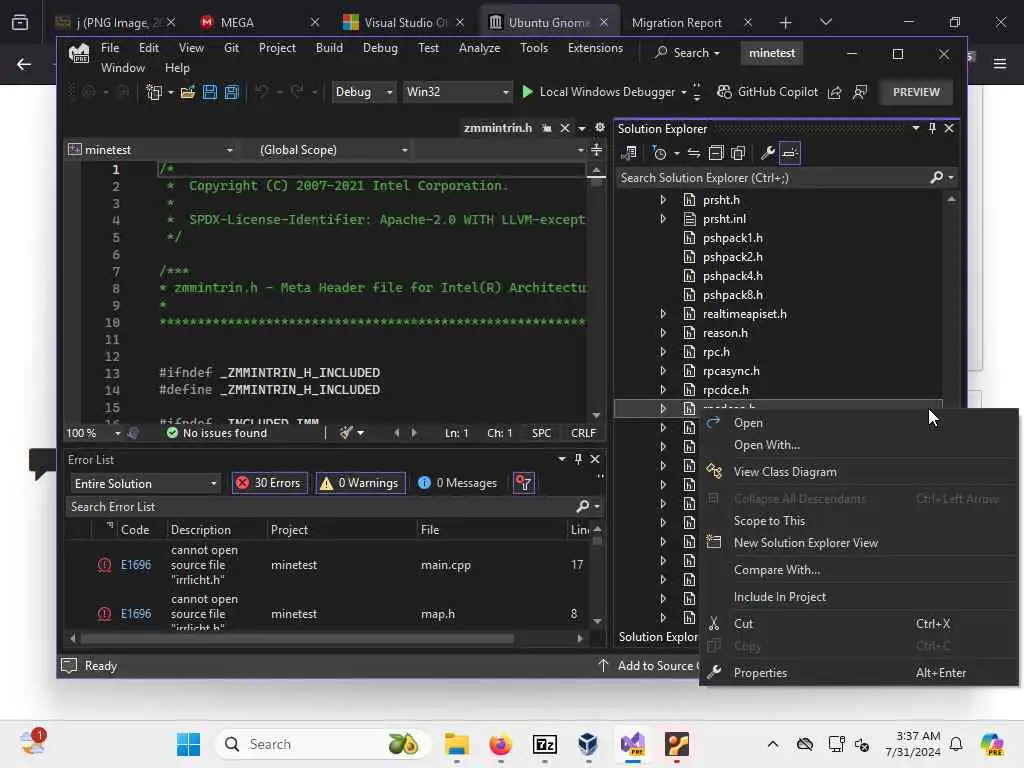This screenshot has width=1024, height=768.
Task: Click the code cleanup broom icon
Action: point(346,433)
